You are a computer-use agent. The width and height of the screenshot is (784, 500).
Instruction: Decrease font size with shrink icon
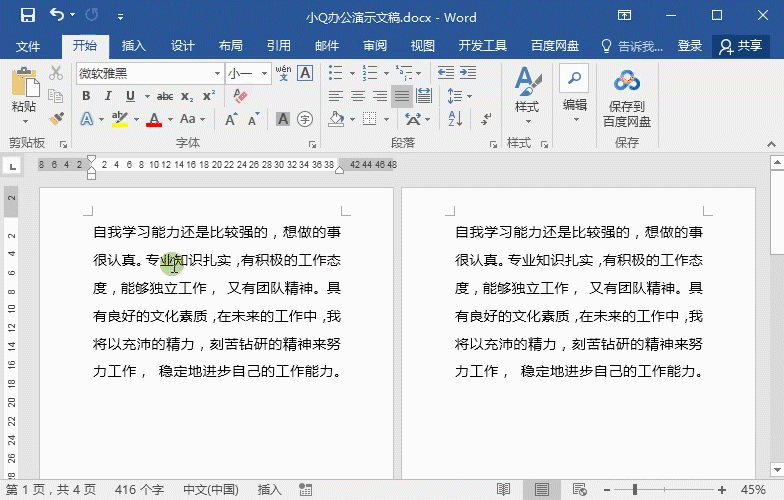click(x=254, y=119)
